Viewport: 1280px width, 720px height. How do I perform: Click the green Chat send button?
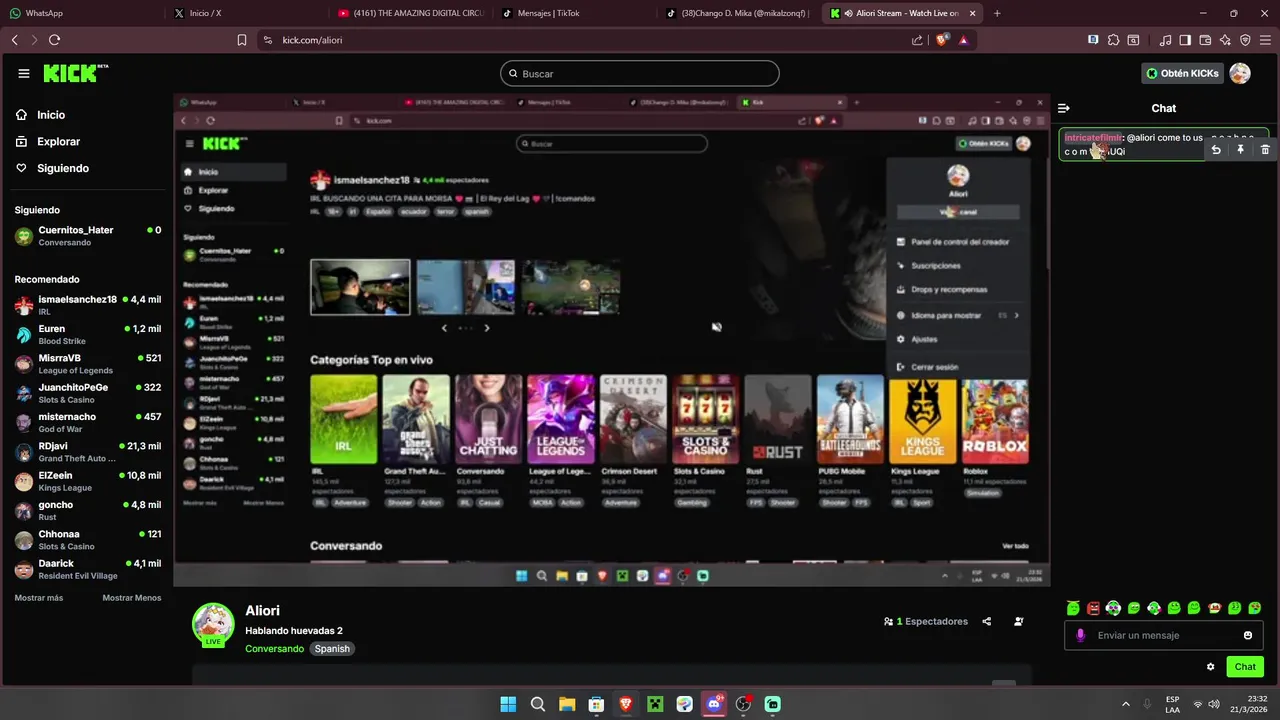1245,667
